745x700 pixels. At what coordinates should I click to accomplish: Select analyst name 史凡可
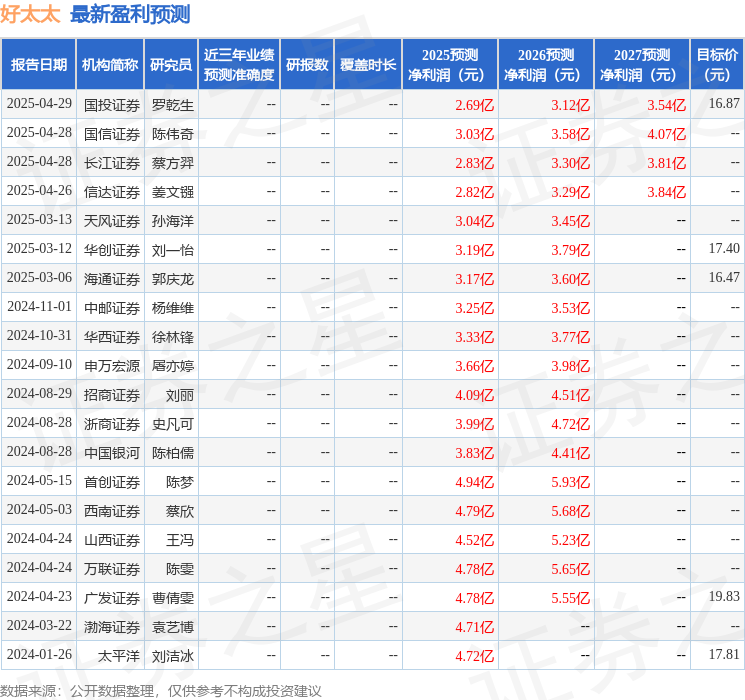pos(172,423)
